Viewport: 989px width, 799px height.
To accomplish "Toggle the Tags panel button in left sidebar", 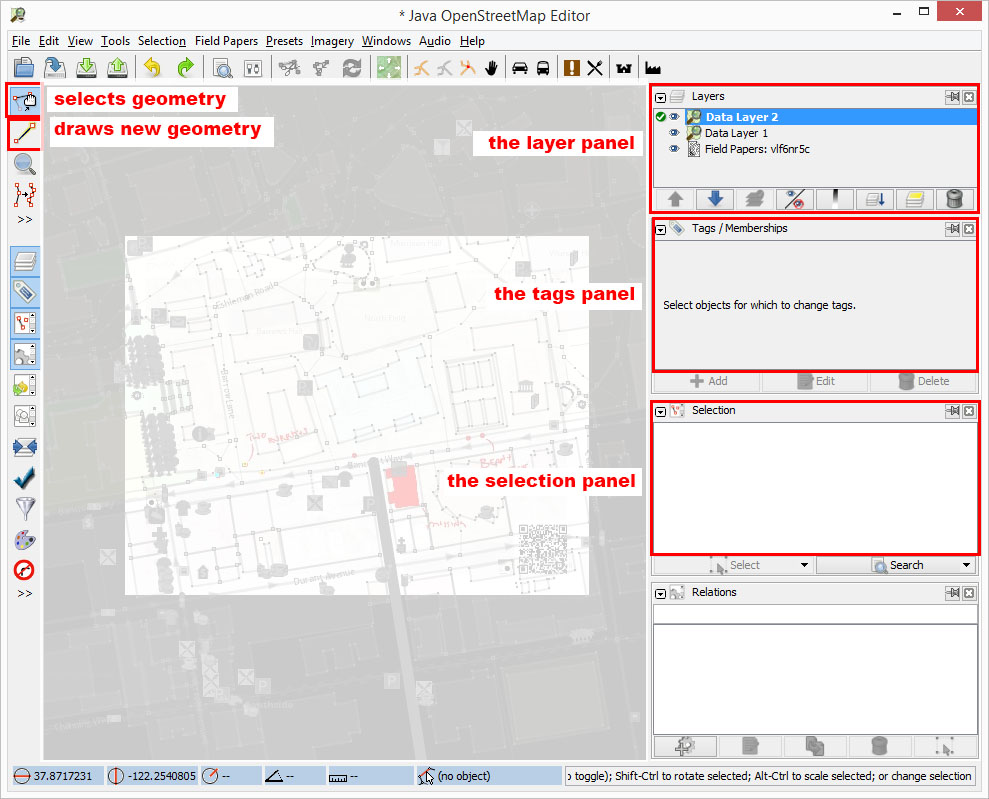I will click(x=25, y=292).
